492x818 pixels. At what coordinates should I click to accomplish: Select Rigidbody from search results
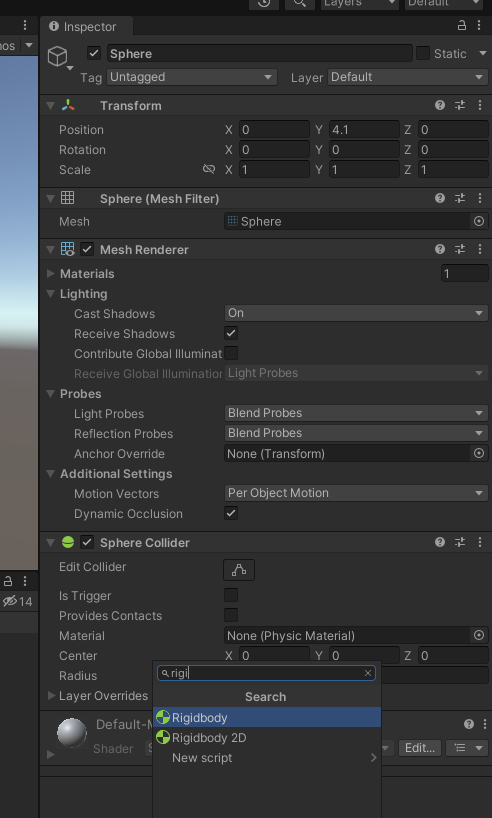tap(267, 718)
